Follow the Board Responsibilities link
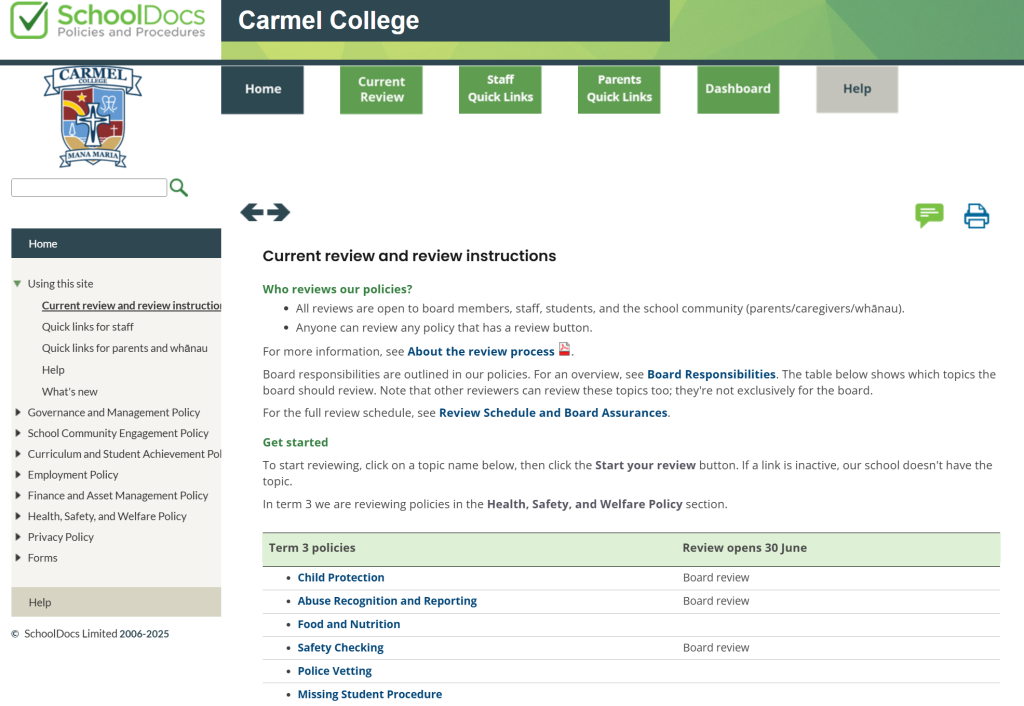1024x706 pixels. [x=711, y=374]
